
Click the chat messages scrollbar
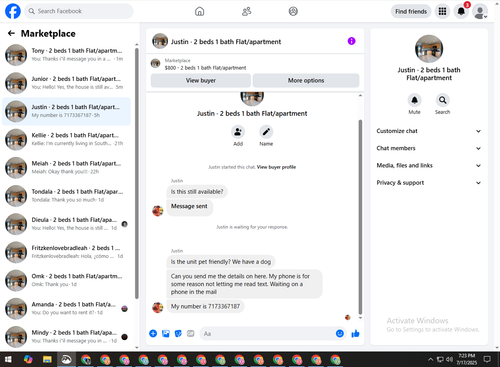click(x=360, y=217)
